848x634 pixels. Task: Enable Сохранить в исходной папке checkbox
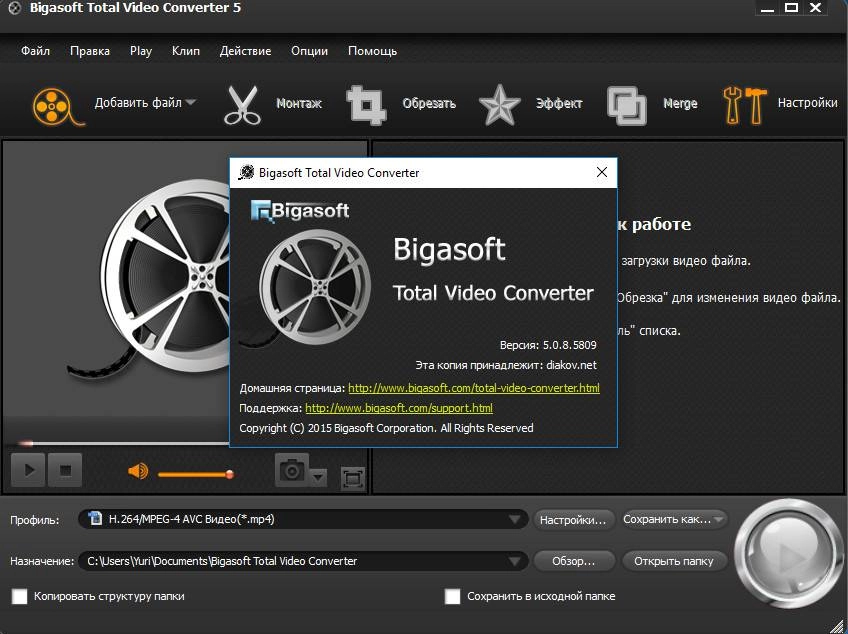(x=452, y=597)
